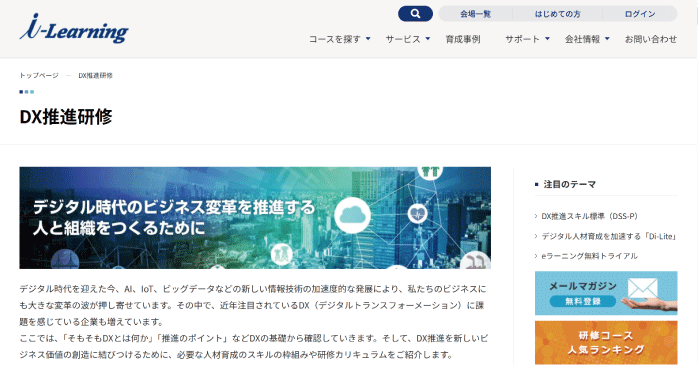Click the i-Learning logo
Viewport: 698px width, 365px height.
pyautogui.click(x=74, y=29)
